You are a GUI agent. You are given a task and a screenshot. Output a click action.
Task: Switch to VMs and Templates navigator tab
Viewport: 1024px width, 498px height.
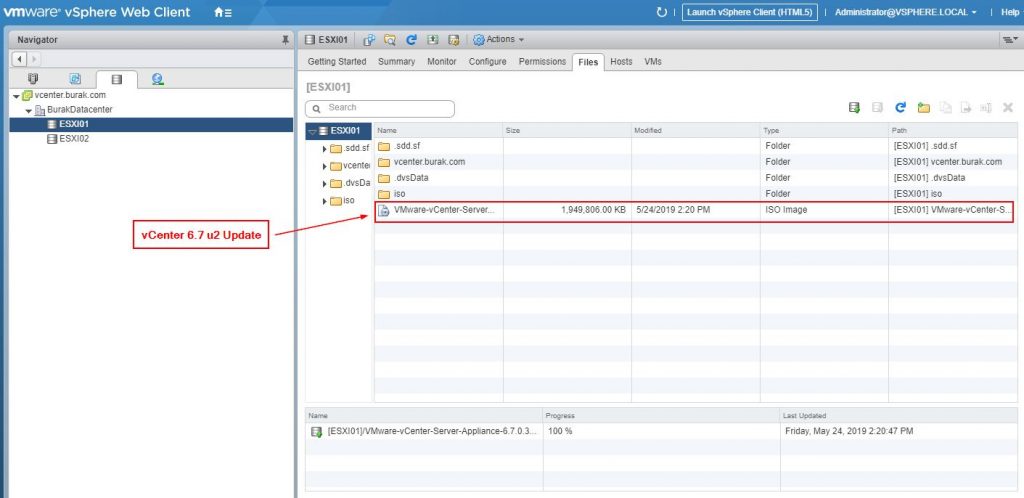coord(75,79)
